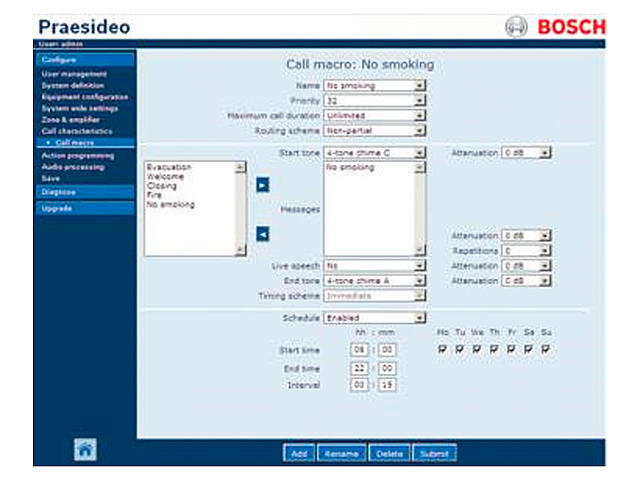The width and height of the screenshot is (640, 480).
Task: Click the Submit button
Action: (434, 453)
